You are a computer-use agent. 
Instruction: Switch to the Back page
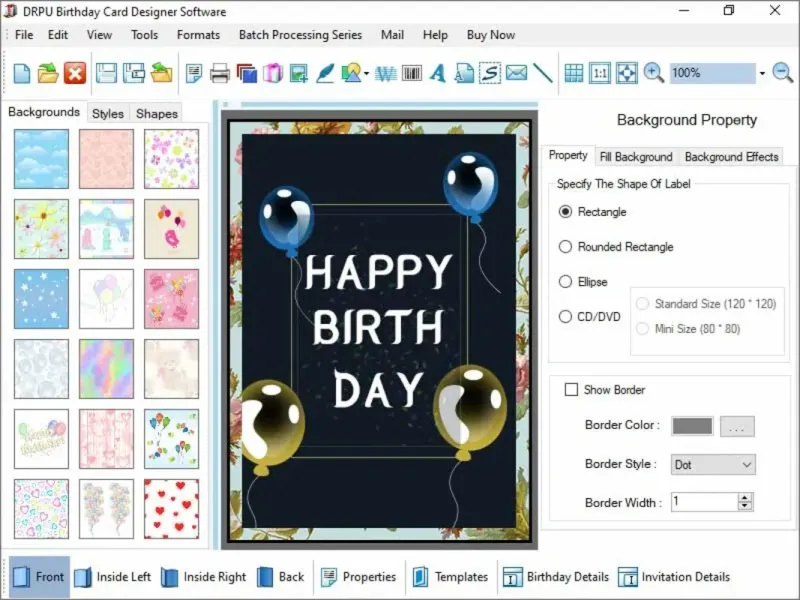pyautogui.click(x=281, y=577)
